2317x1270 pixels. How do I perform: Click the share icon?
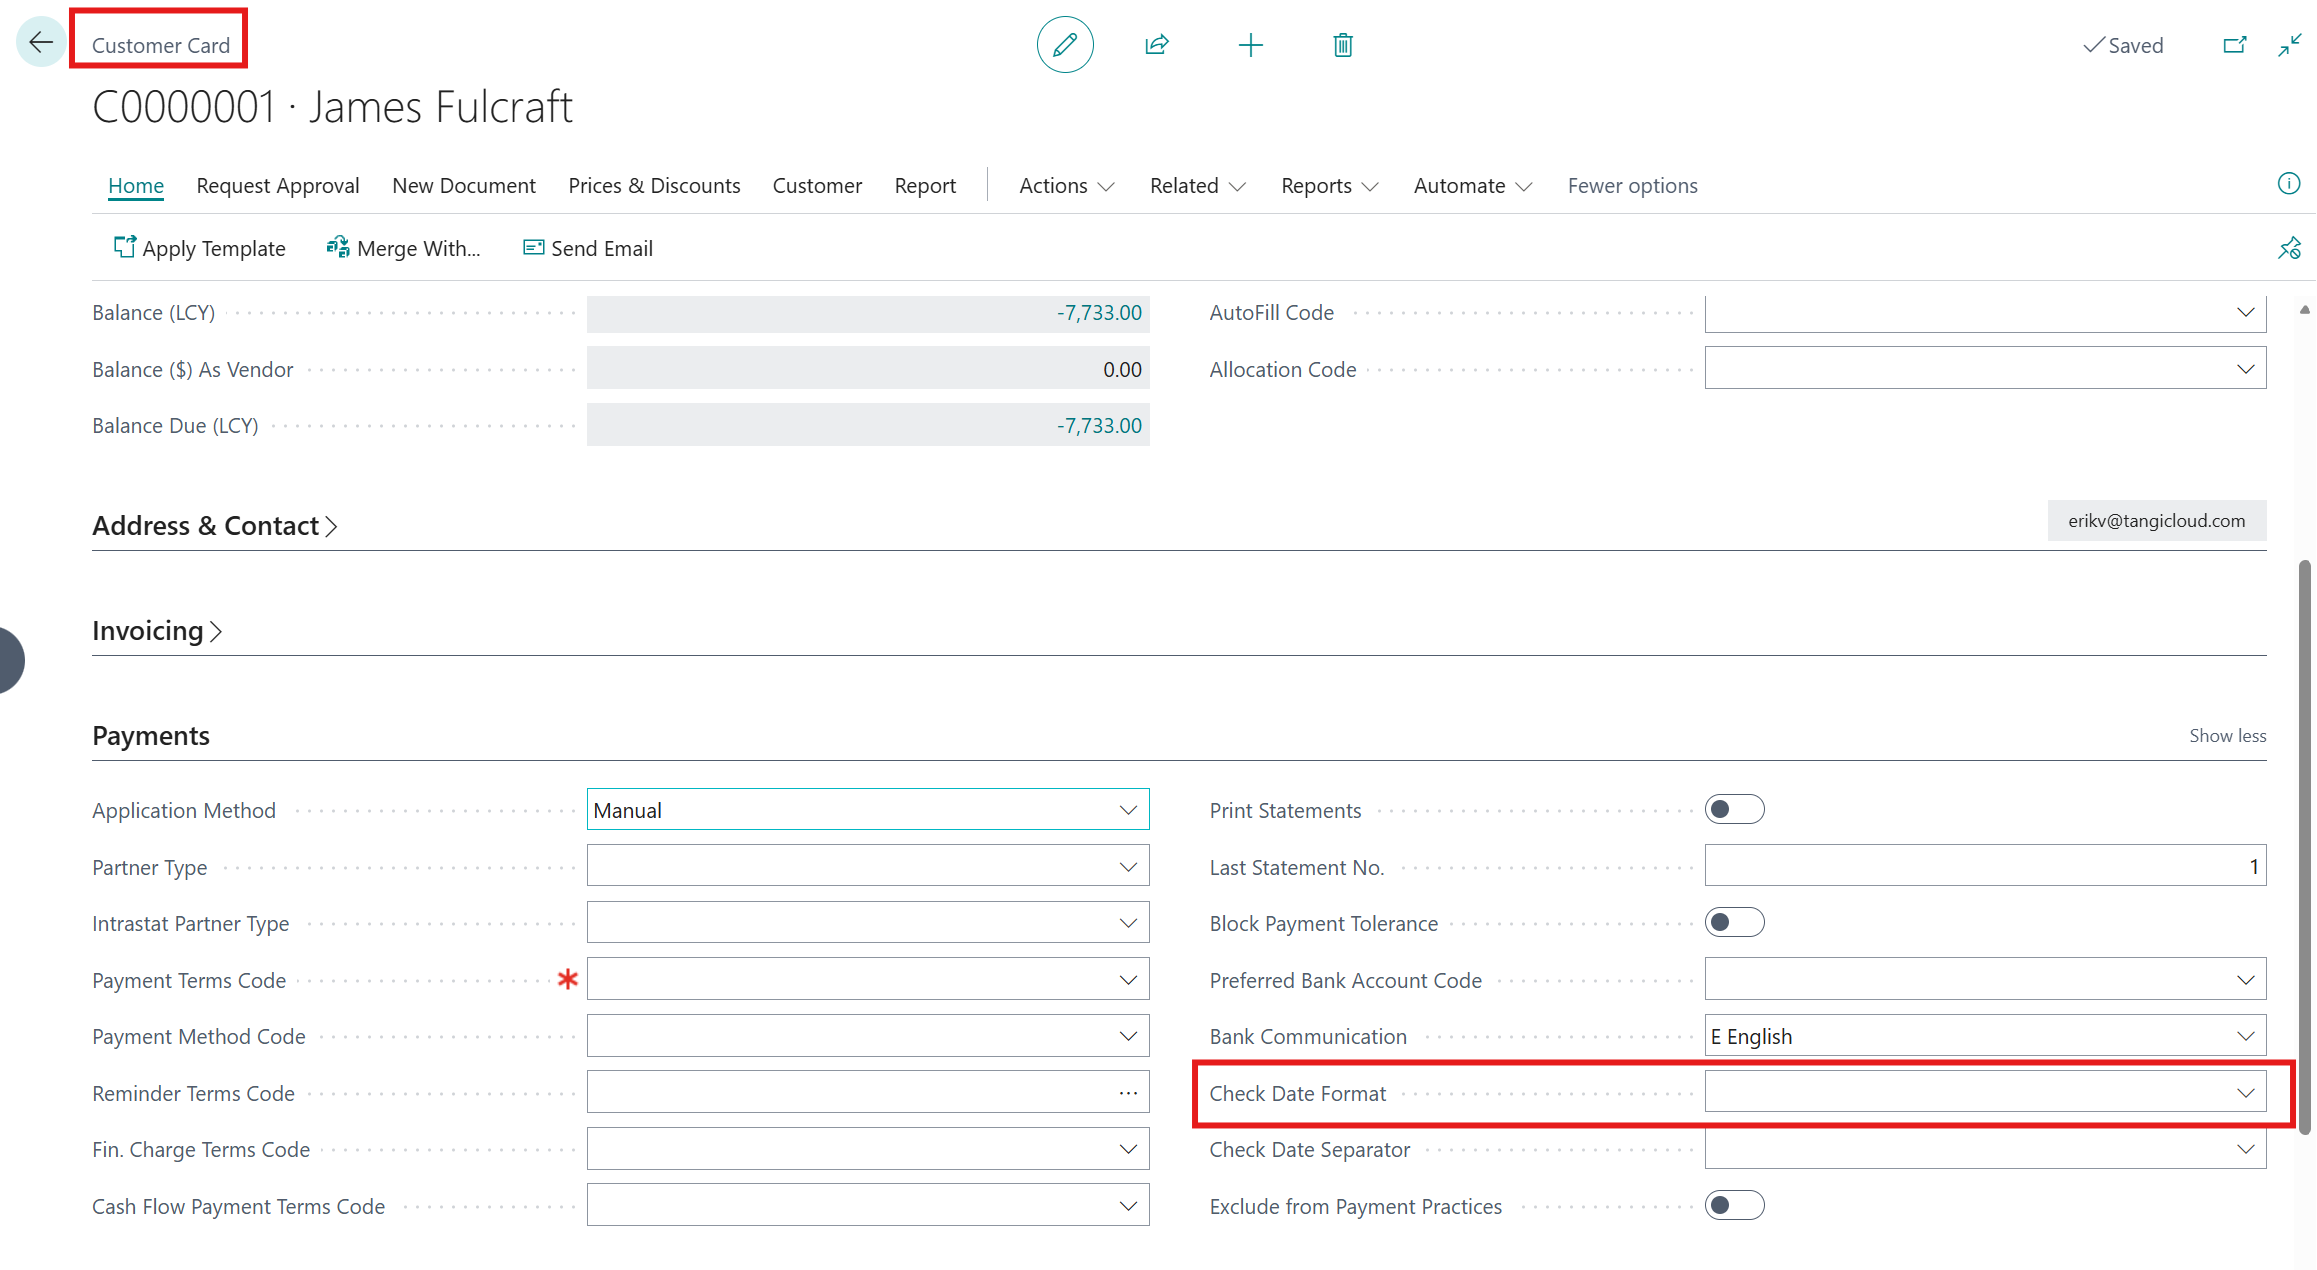[x=1157, y=45]
